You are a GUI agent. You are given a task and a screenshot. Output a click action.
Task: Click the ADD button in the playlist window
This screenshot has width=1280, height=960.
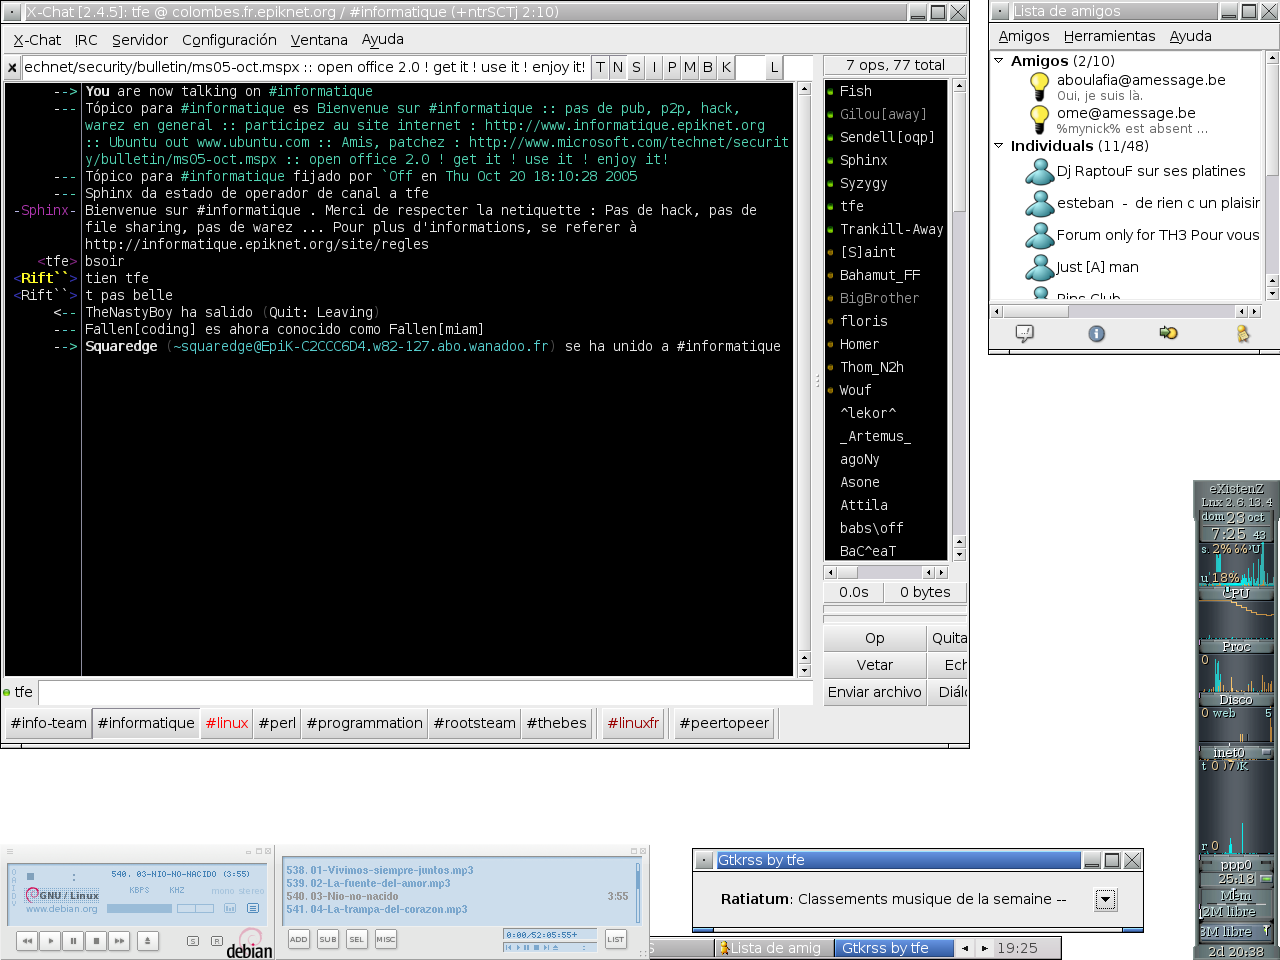coord(298,939)
